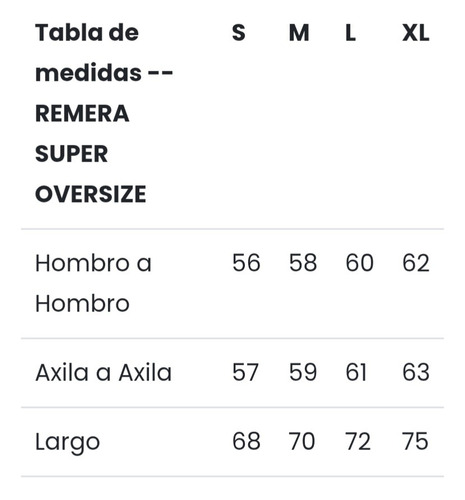465x500 pixels.
Task: Select the S size column header
Action: coord(239,33)
